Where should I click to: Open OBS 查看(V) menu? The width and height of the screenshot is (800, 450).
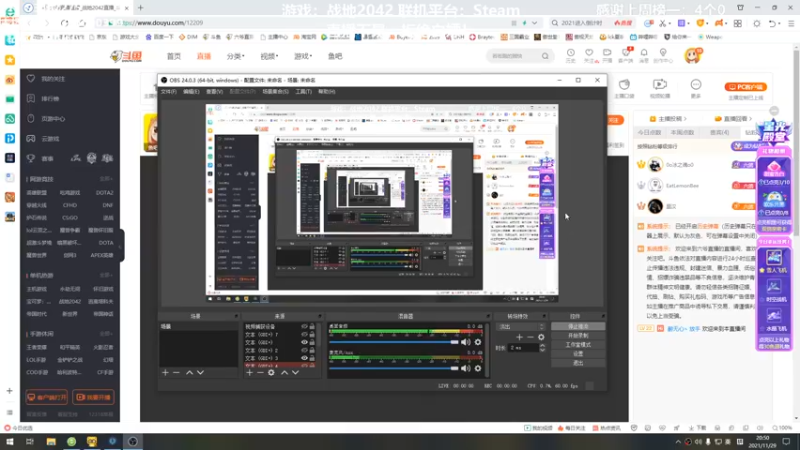tap(214, 92)
